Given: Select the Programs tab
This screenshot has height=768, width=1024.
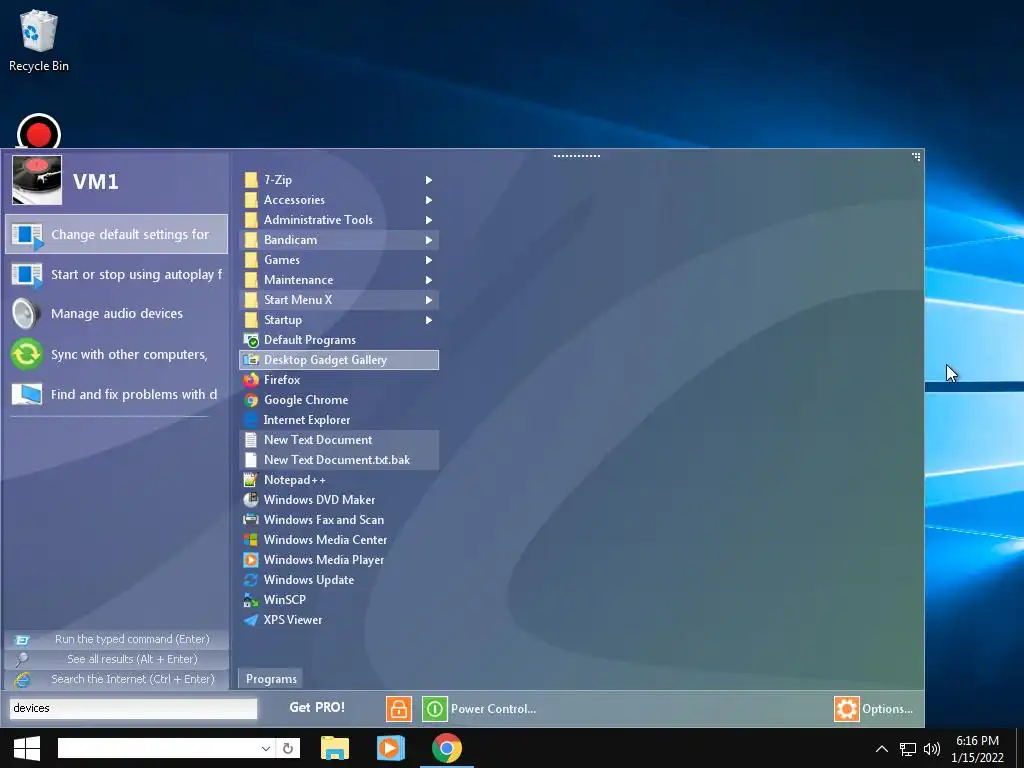Looking at the screenshot, I should 271,679.
